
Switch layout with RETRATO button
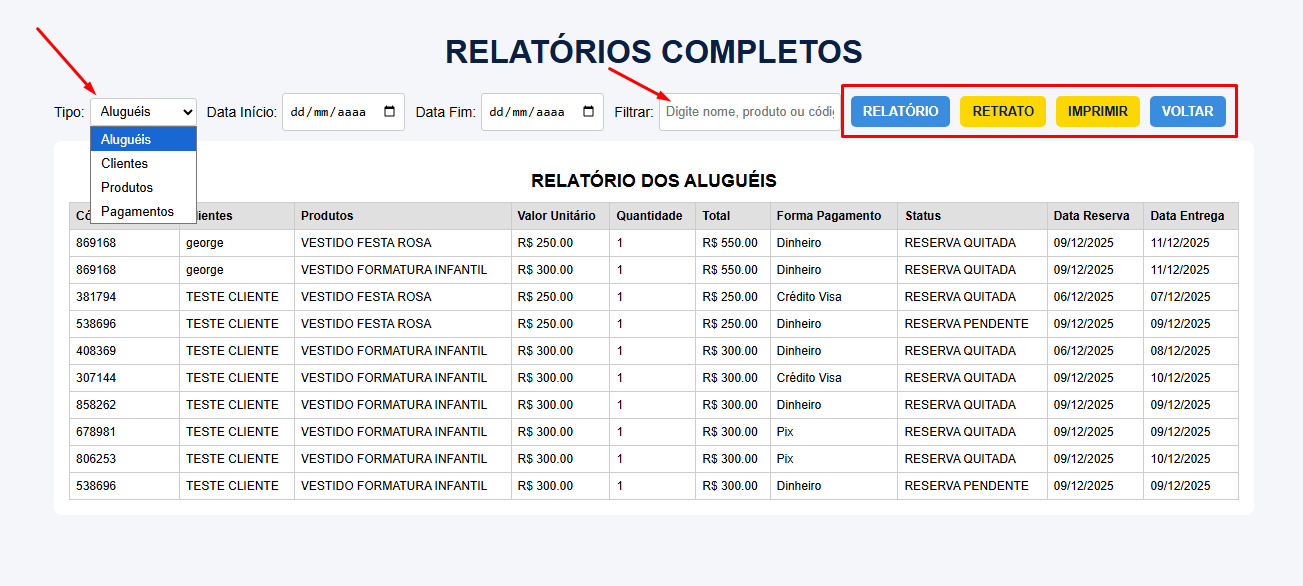[1003, 111]
